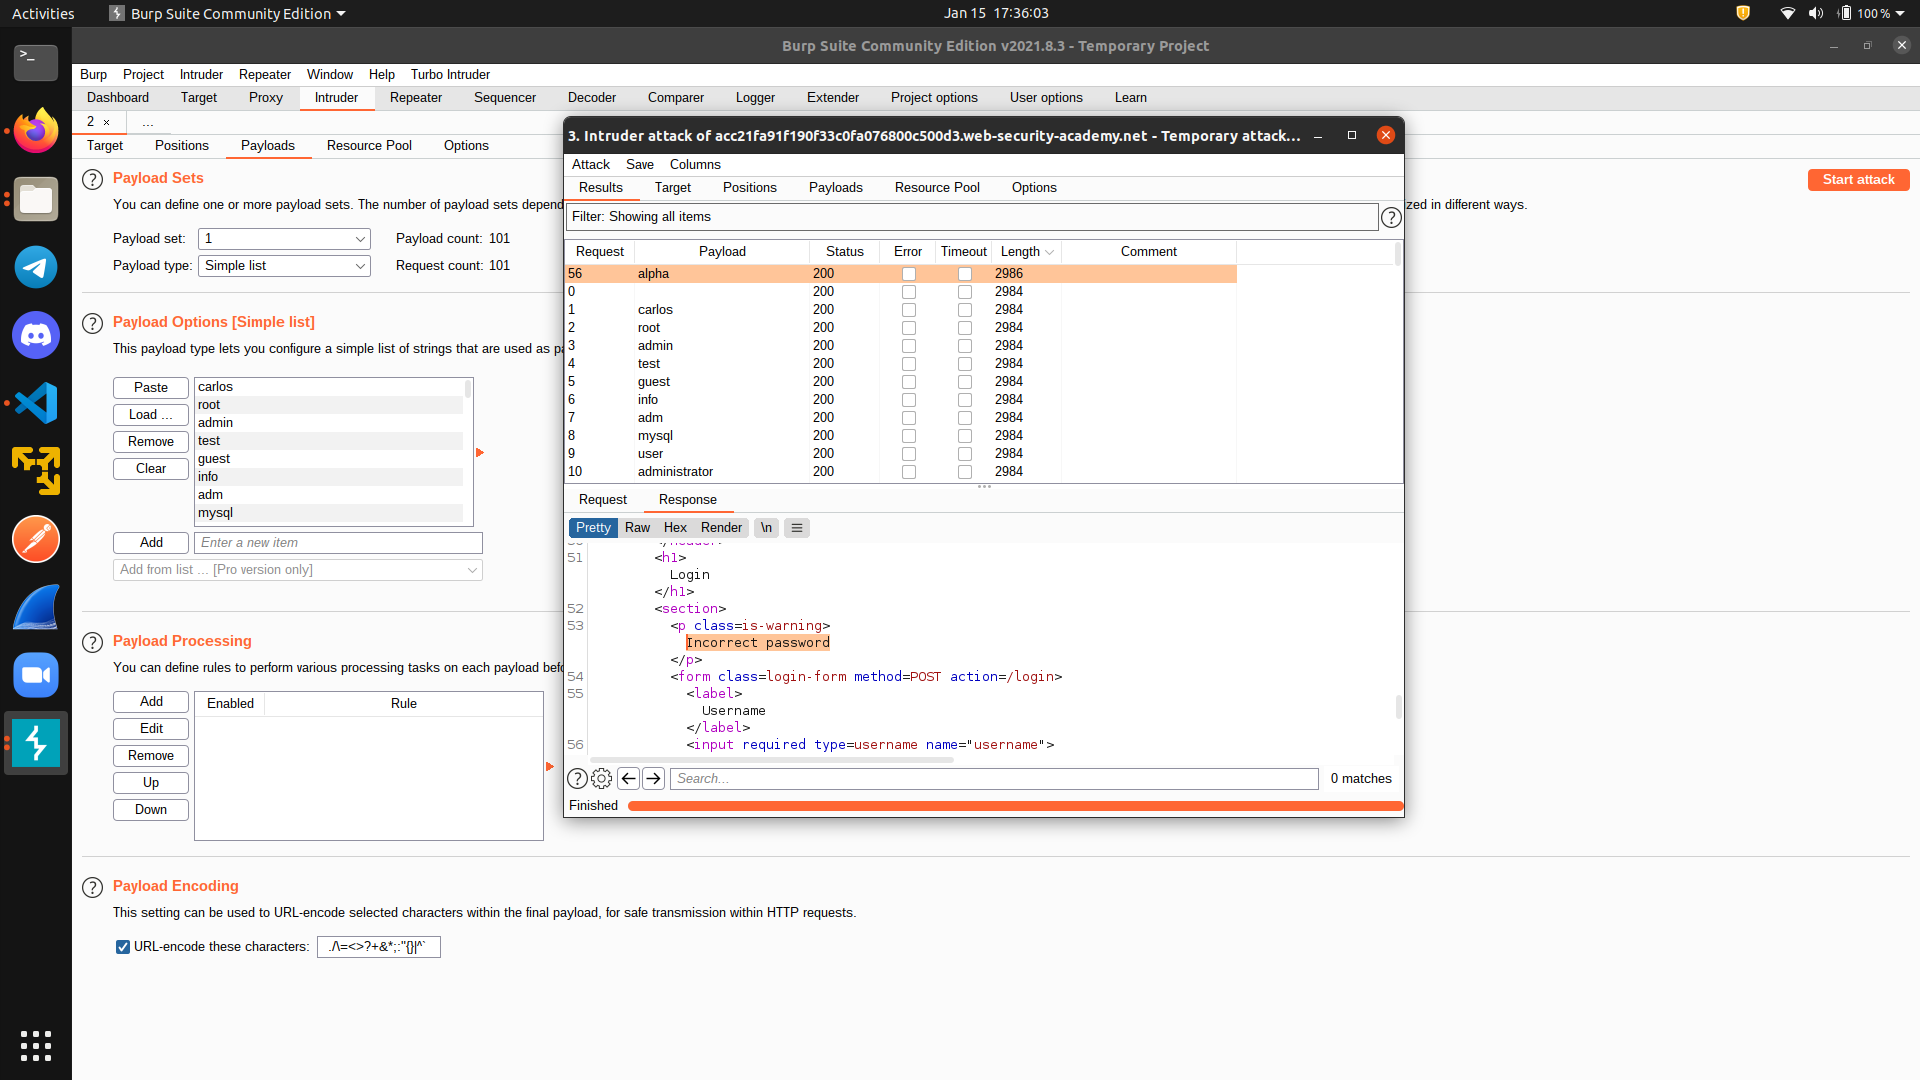Toggle URL-encode these characters checkbox

pyautogui.click(x=124, y=945)
